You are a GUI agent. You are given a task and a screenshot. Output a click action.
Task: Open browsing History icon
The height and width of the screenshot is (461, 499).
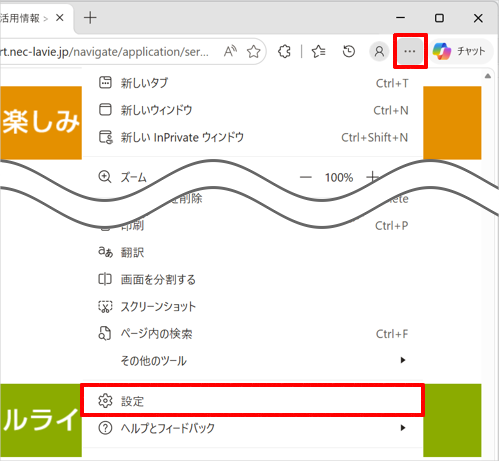click(349, 51)
